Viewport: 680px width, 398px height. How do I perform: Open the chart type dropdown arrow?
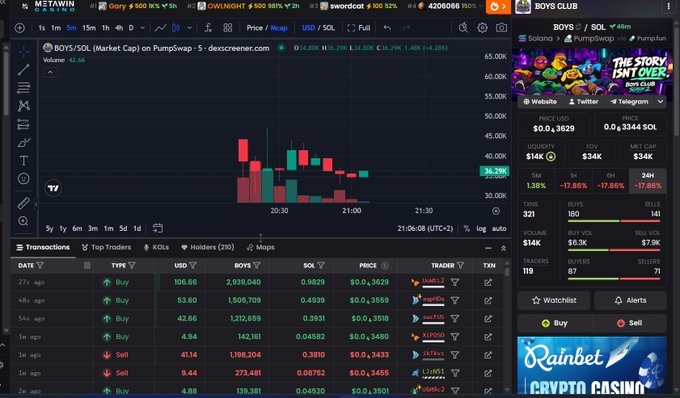pos(190,28)
